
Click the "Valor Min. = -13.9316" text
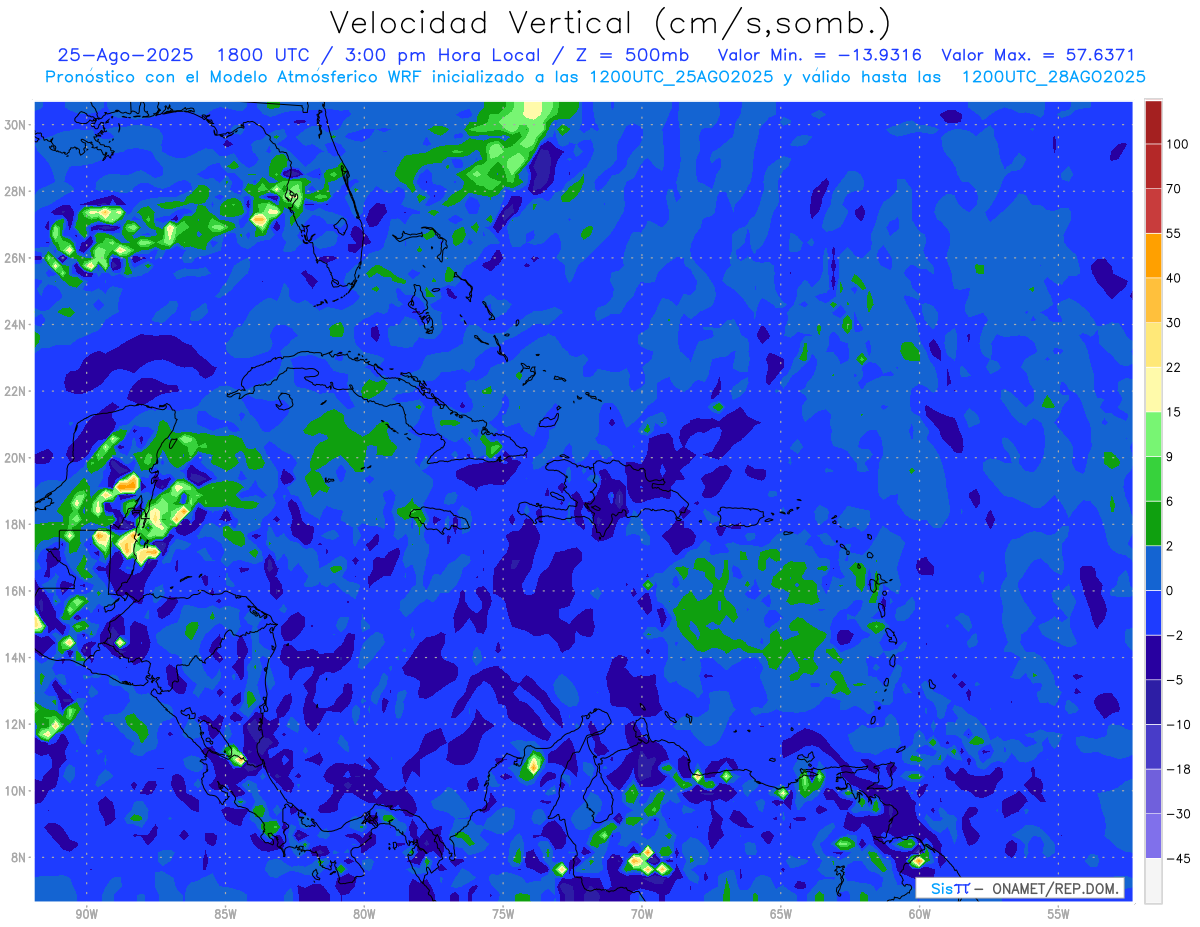(x=820, y=55)
